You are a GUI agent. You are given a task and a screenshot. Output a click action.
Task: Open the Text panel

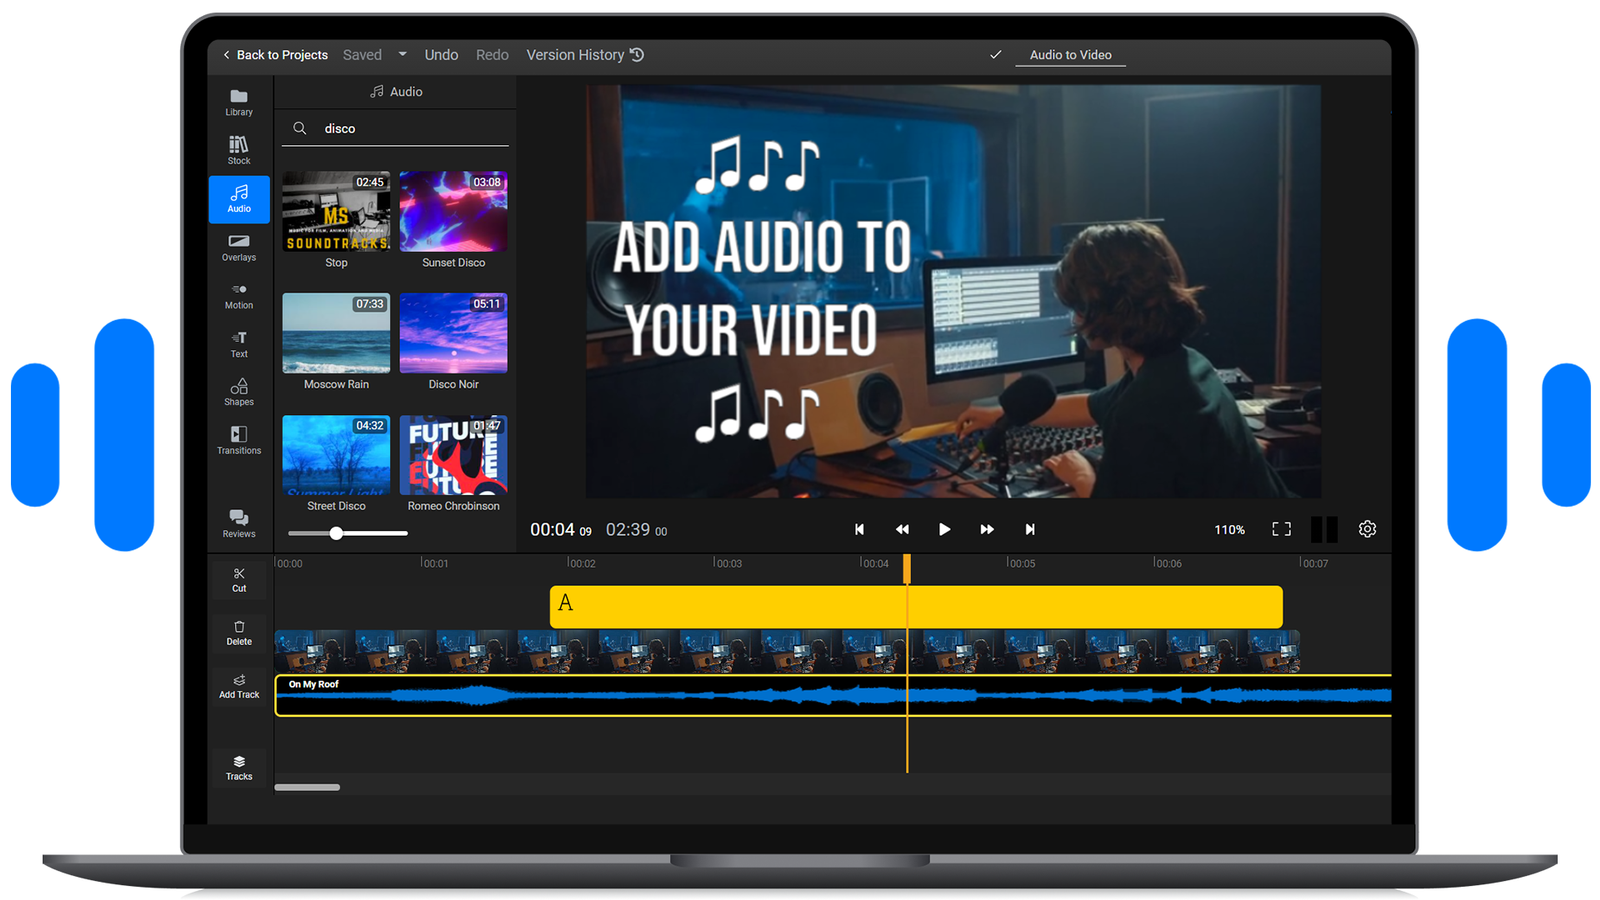click(239, 345)
